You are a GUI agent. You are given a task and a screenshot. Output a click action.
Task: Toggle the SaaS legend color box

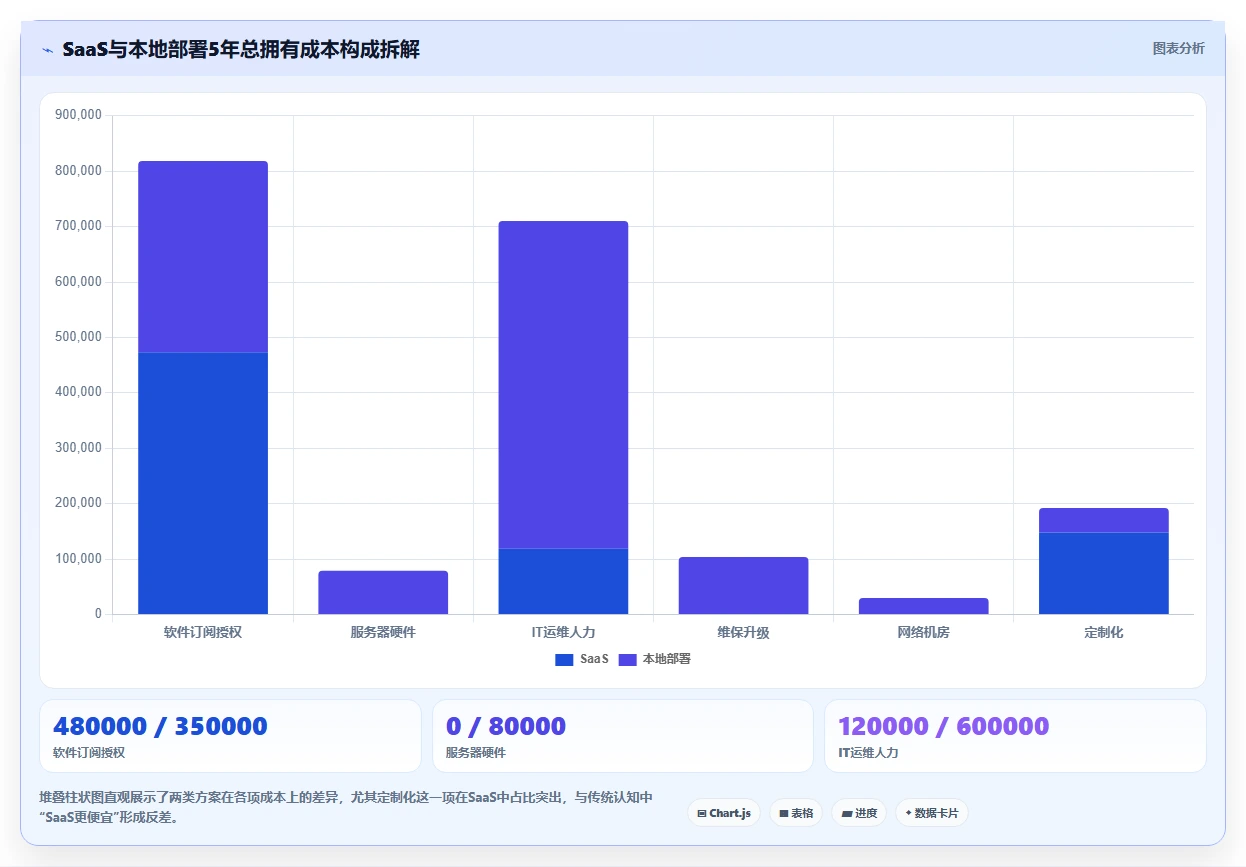coord(564,659)
